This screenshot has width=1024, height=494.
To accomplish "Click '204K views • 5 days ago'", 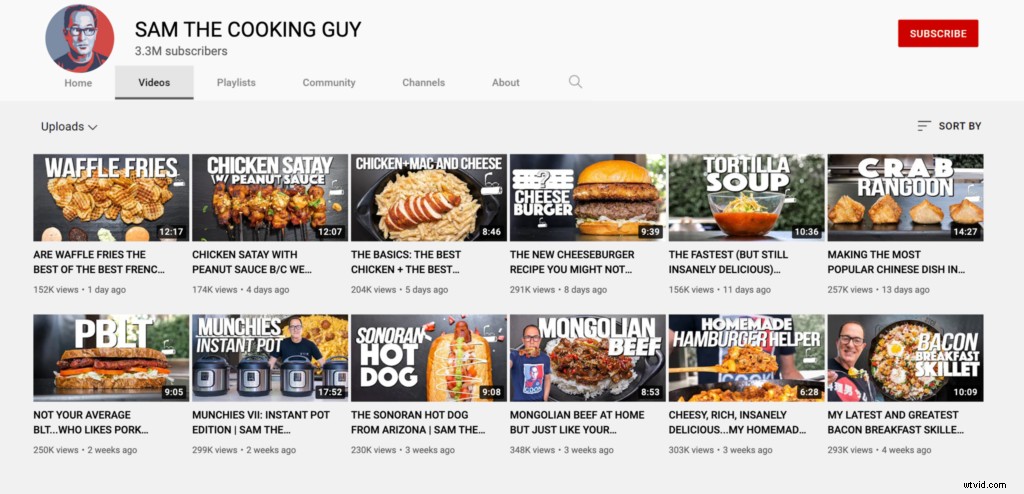I will (x=400, y=289).
